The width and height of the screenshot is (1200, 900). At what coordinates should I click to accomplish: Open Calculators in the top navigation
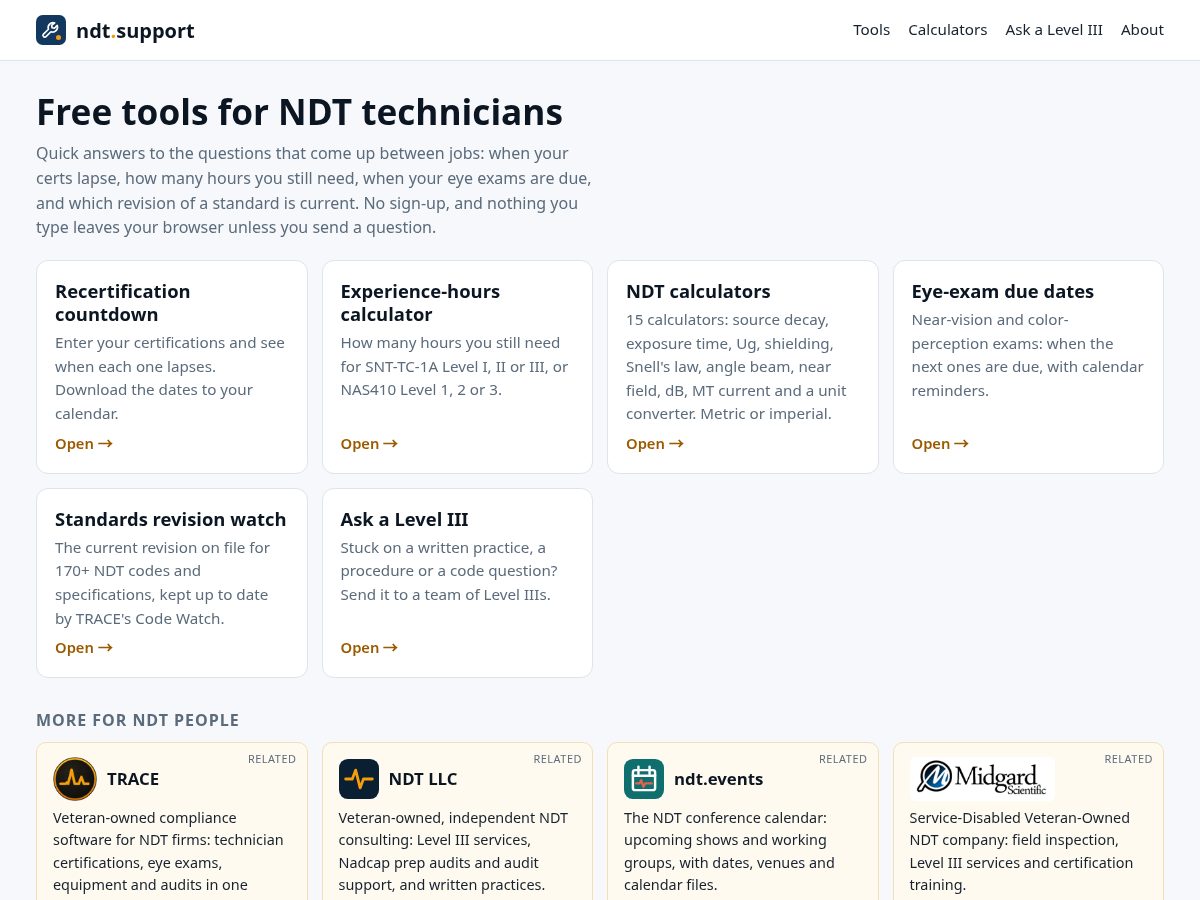(947, 30)
